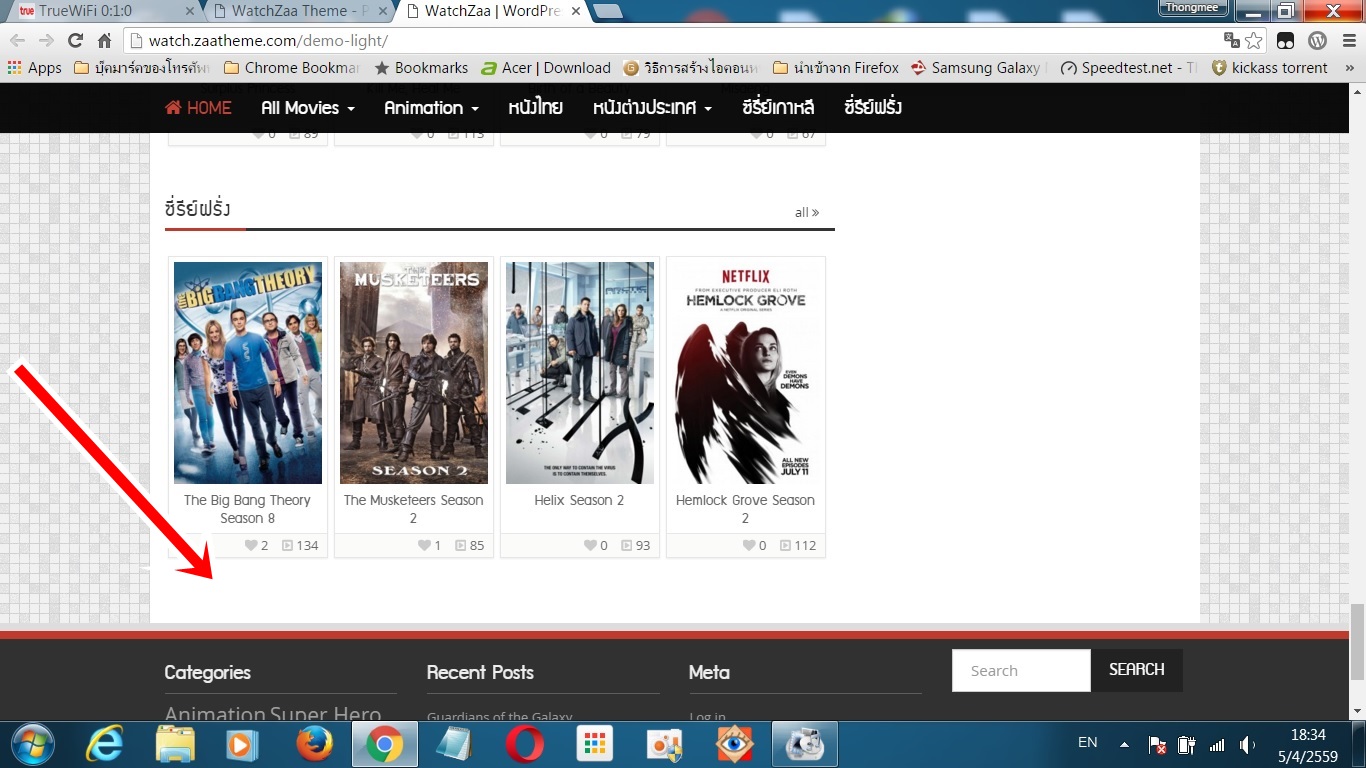Click the Thongmee profile button
Screen dimensions: 1366x768
coord(1193,8)
